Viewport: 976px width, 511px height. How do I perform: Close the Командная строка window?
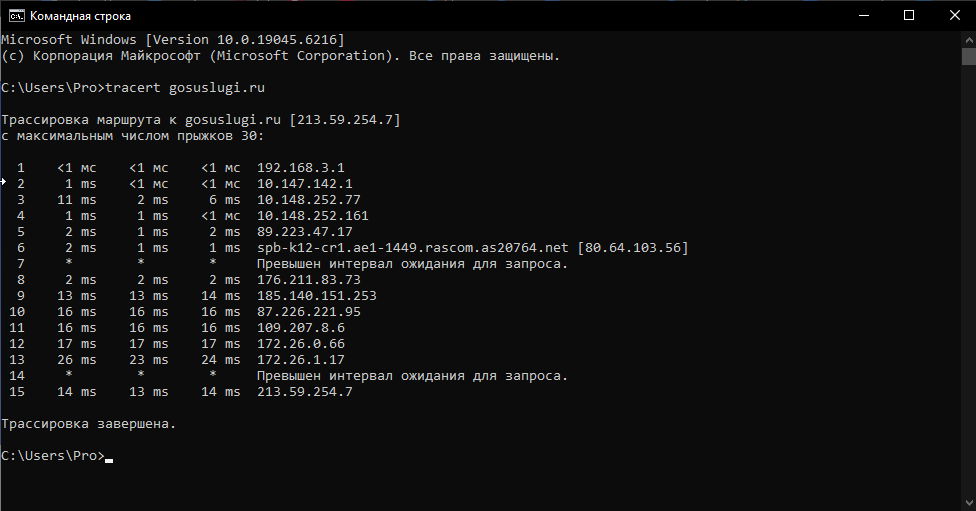click(x=954, y=16)
